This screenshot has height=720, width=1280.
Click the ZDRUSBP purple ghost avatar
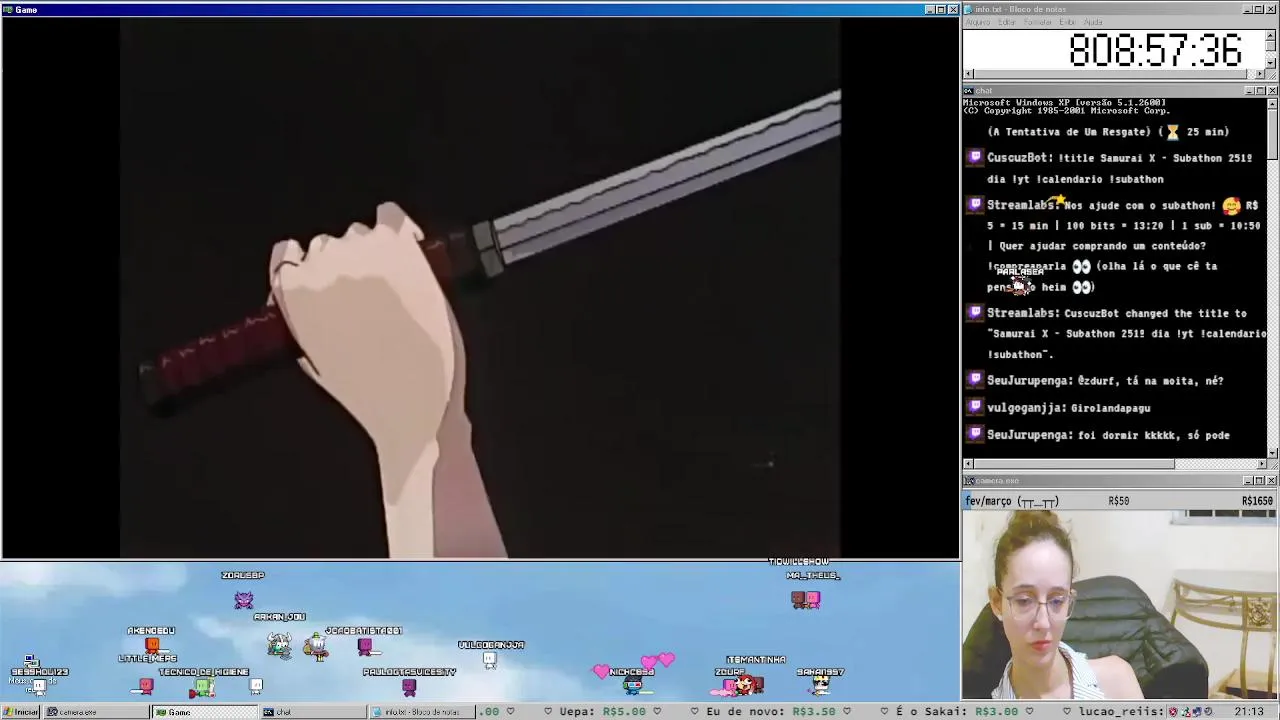point(244,599)
